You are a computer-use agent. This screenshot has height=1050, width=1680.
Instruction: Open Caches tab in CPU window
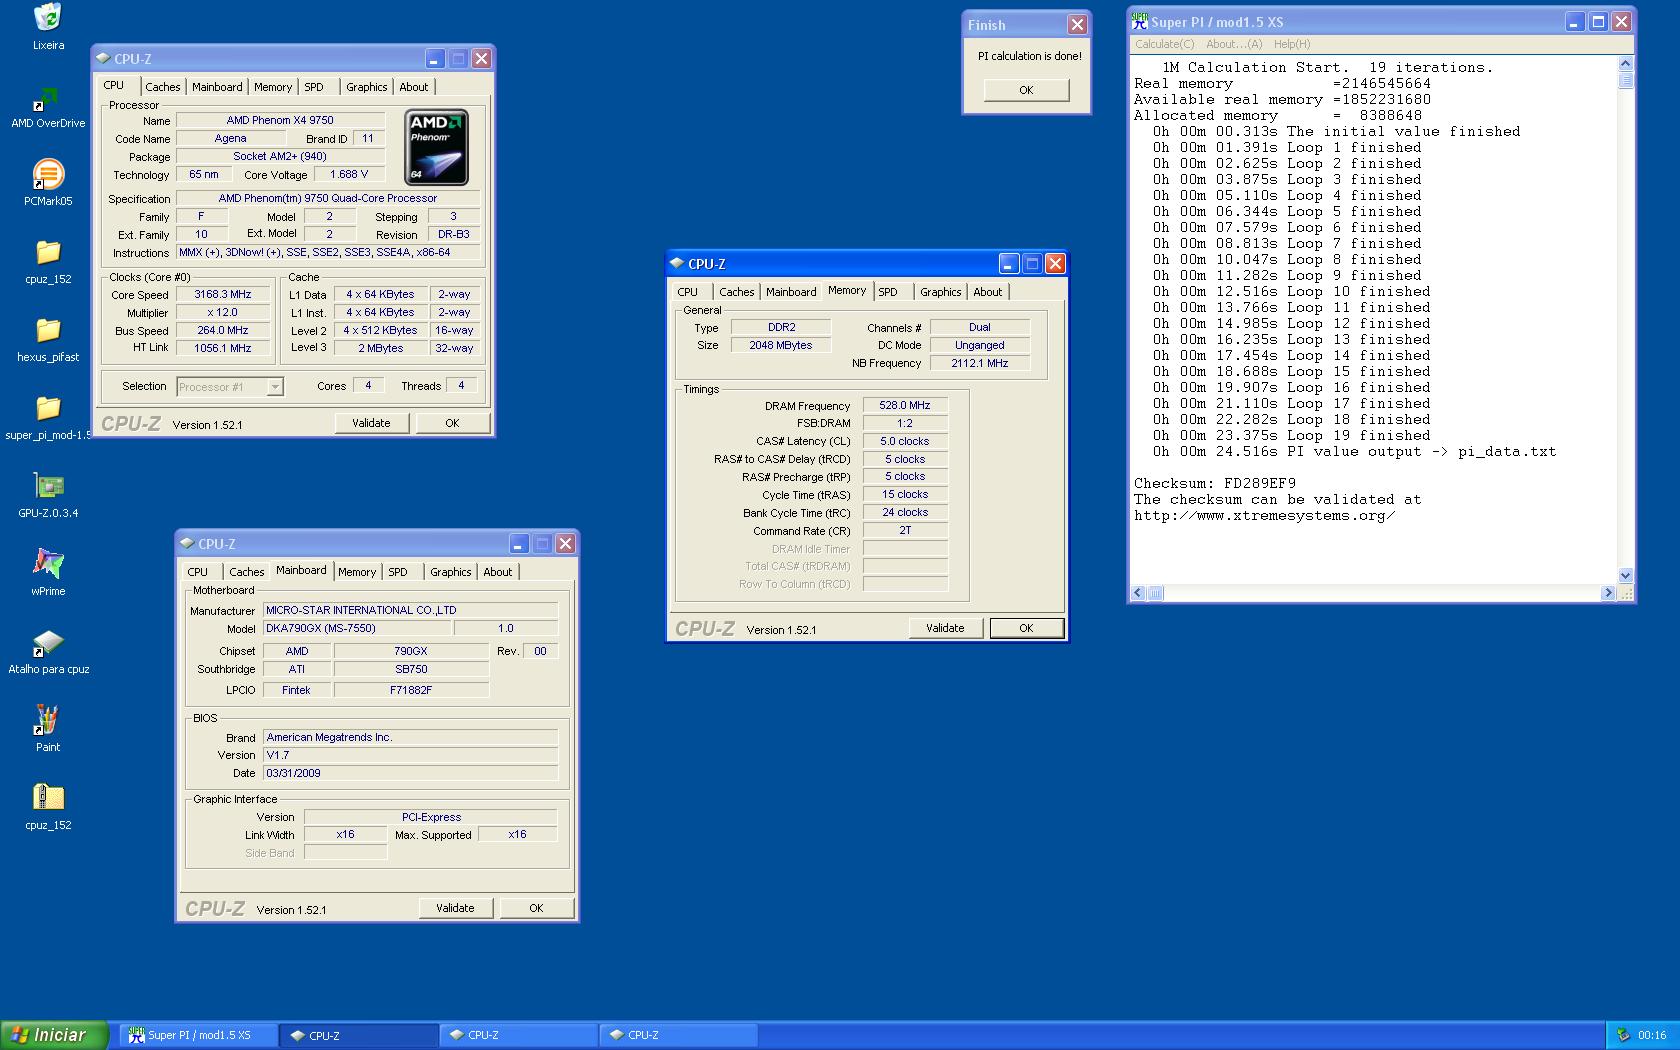163,87
